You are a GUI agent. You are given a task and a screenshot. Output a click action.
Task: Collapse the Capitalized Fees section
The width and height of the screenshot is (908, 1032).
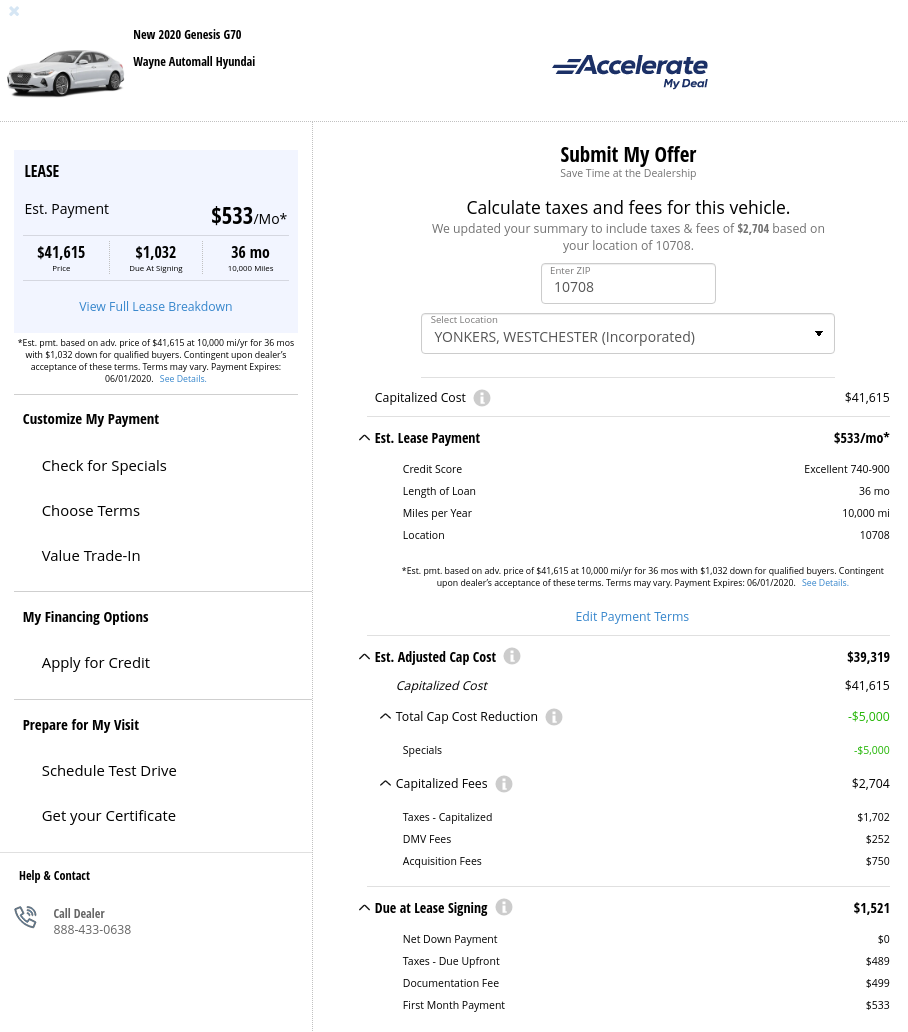385,784
